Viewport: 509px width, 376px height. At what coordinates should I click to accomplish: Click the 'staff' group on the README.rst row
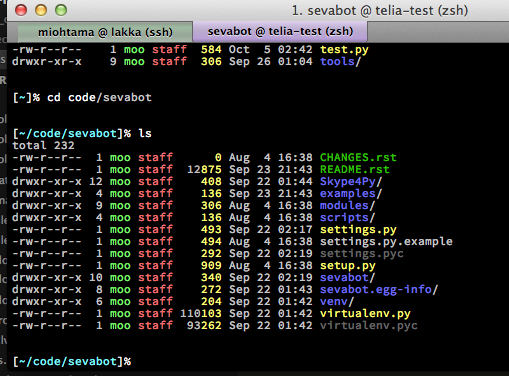click(156, 169)
